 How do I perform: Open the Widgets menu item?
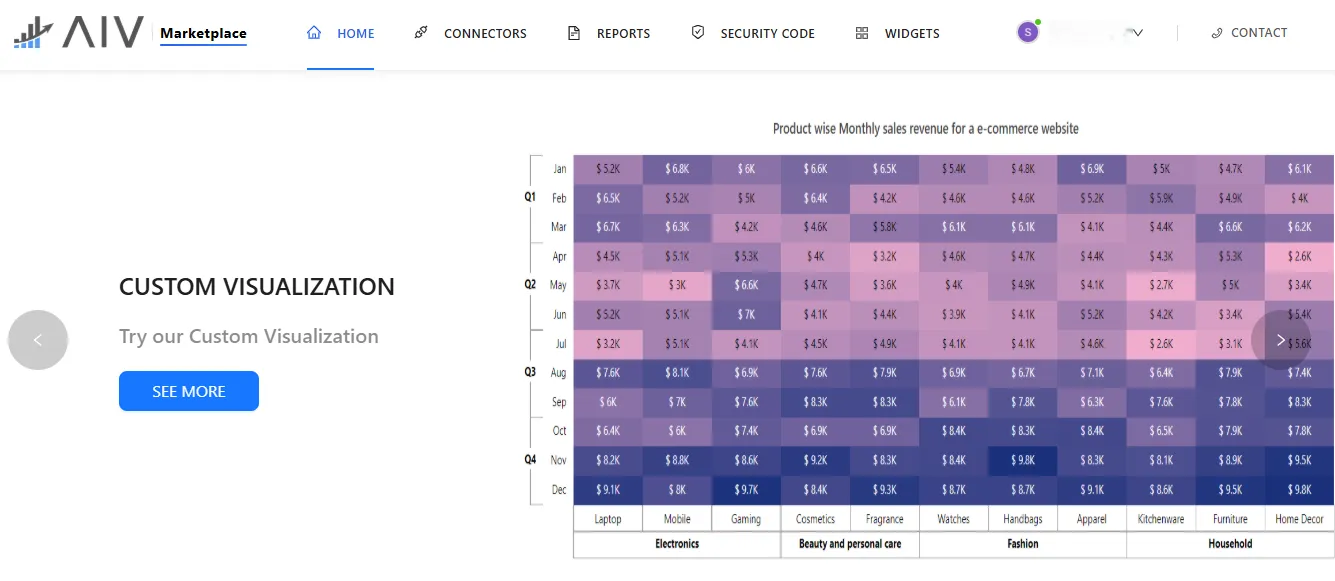point(912,33)
